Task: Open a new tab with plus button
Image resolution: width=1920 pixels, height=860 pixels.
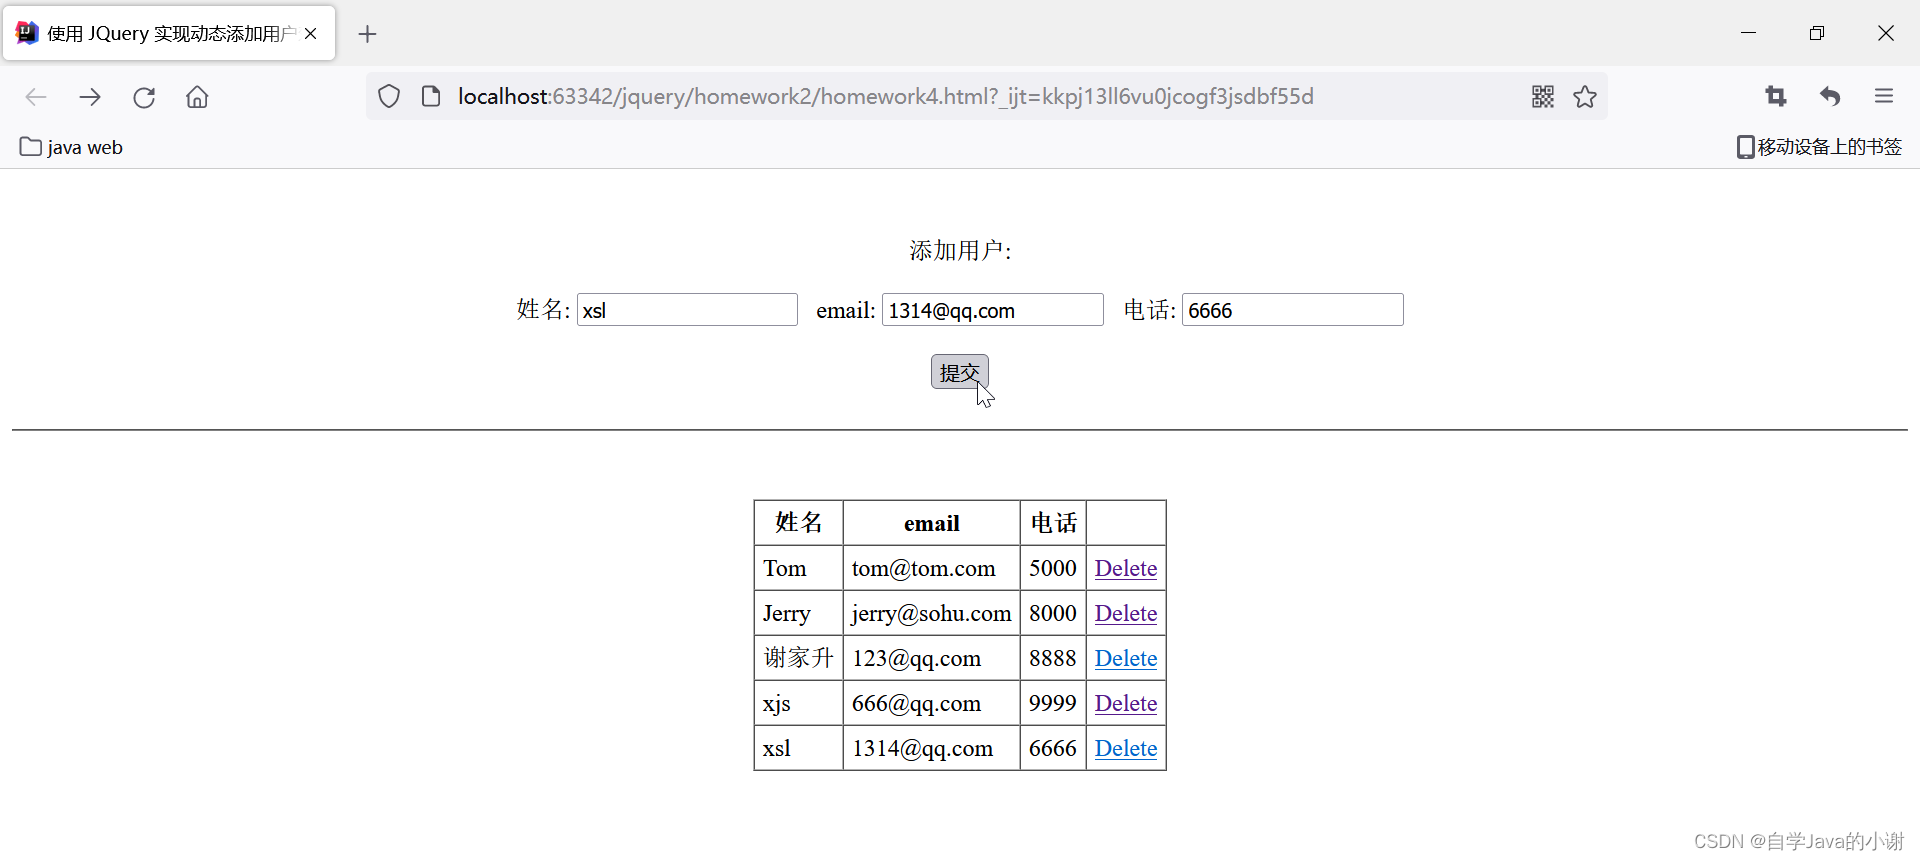Action: tap(367, 34)
